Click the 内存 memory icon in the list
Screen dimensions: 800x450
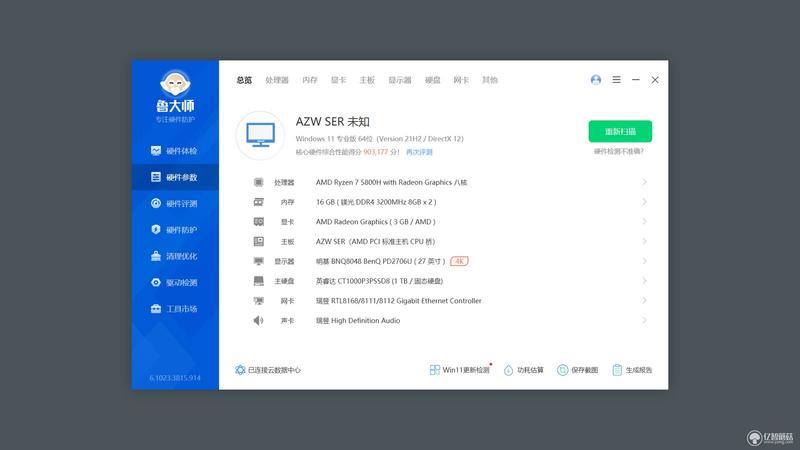click(x=259, y=202)
